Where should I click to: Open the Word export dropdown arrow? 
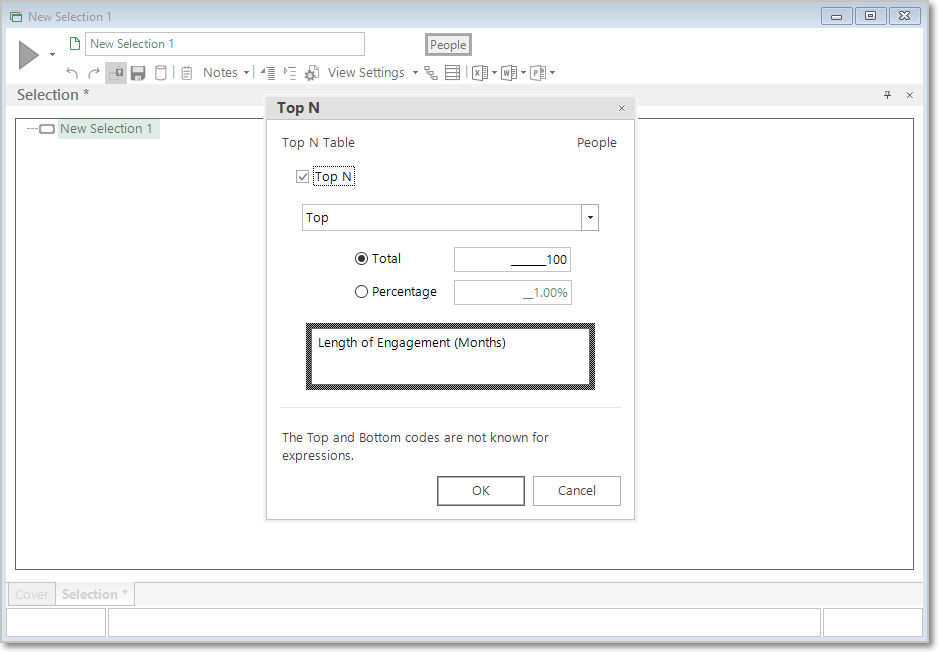[523, 73]
